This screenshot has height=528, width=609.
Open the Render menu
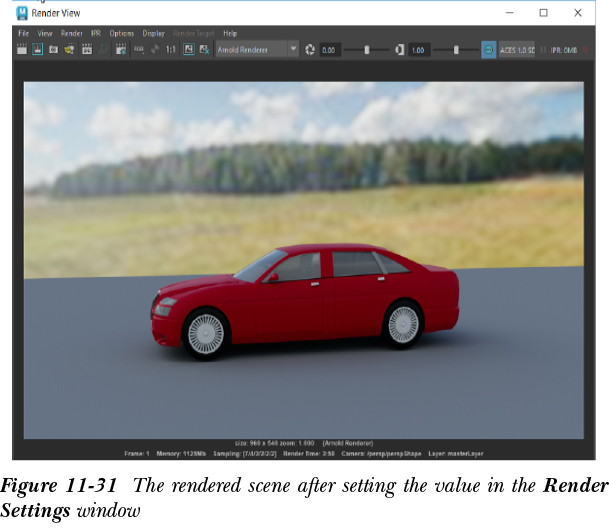pos(72,33)
